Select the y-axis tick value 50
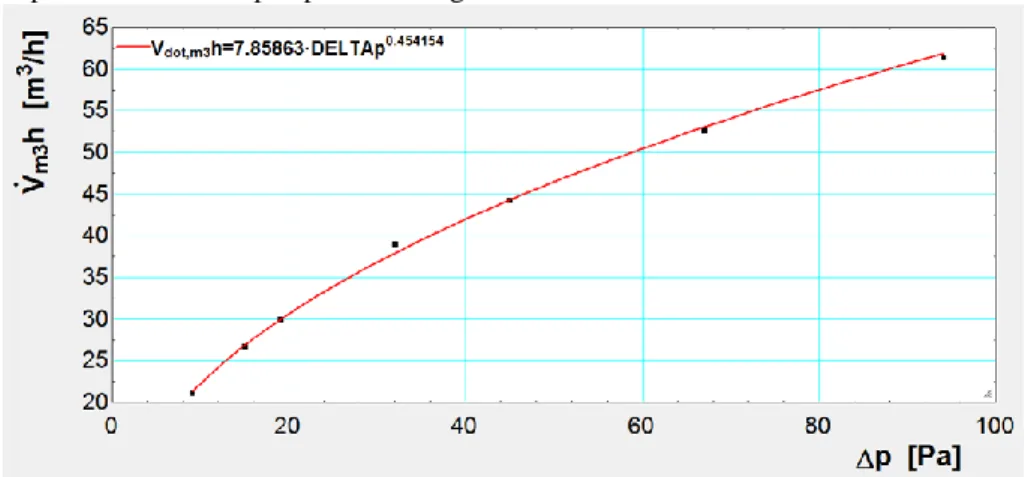The image size is (1025, 477). pyautogui.click(x=93, y=152)
